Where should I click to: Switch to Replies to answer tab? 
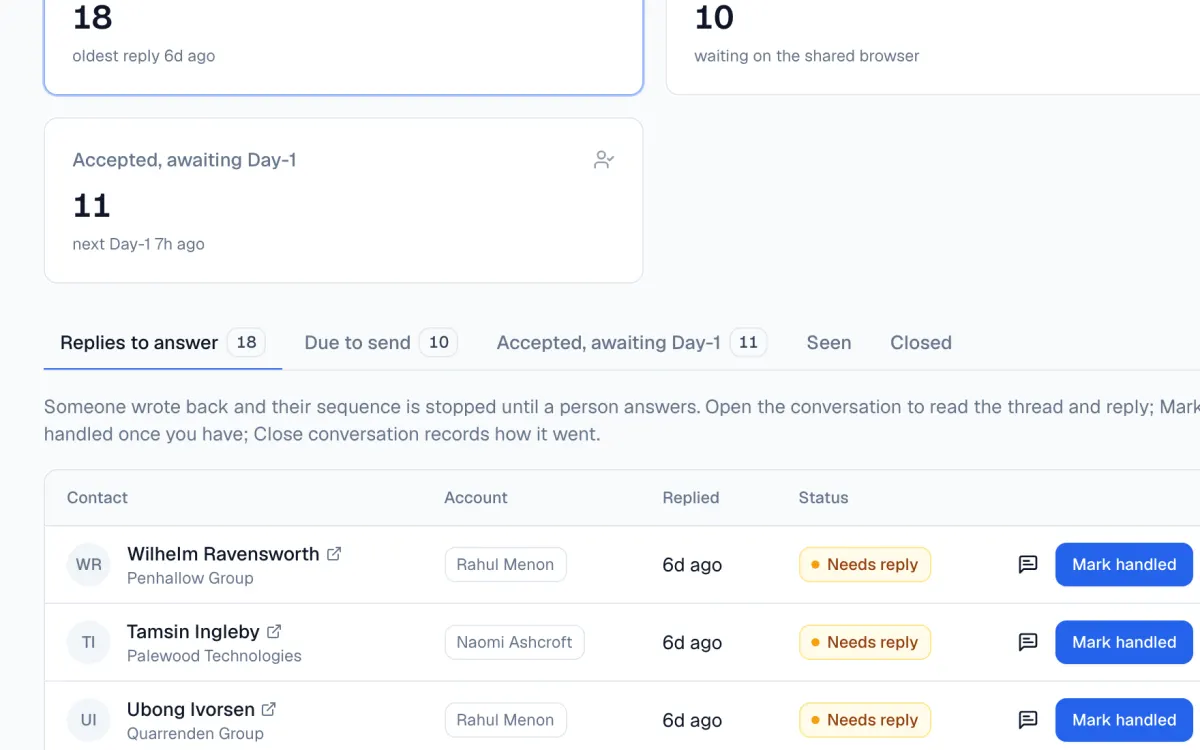pos(163,343)
